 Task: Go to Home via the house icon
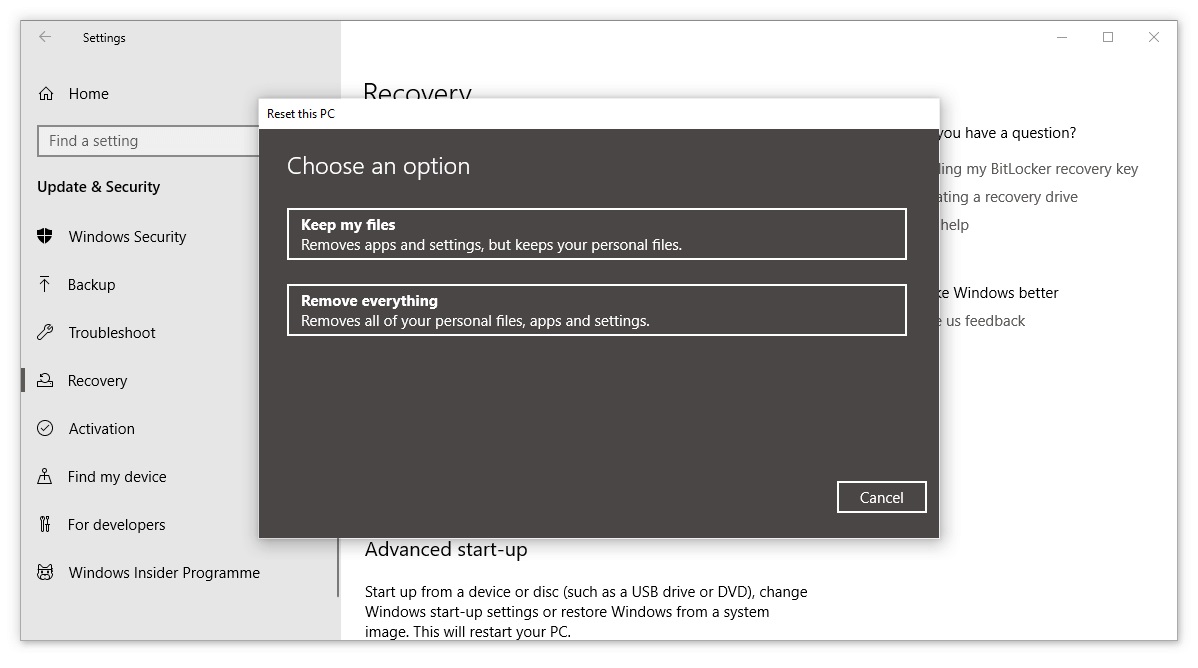click(x=46, y=94)
